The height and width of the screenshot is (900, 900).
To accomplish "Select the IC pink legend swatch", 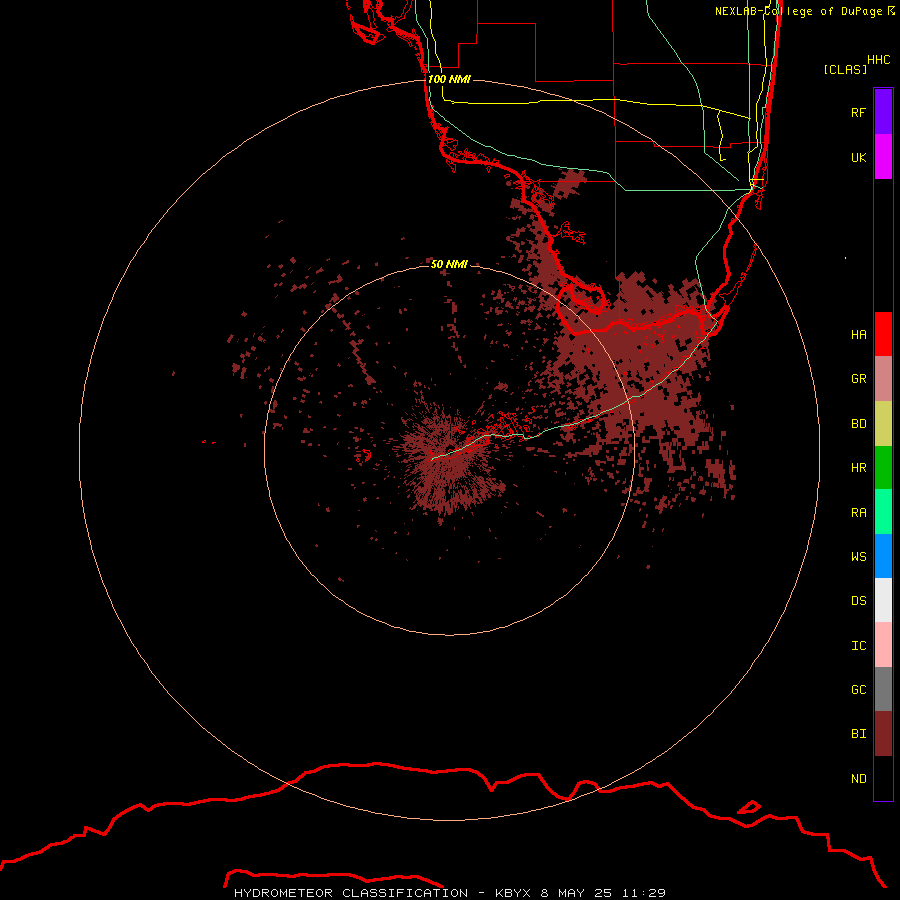I will 883,645.
